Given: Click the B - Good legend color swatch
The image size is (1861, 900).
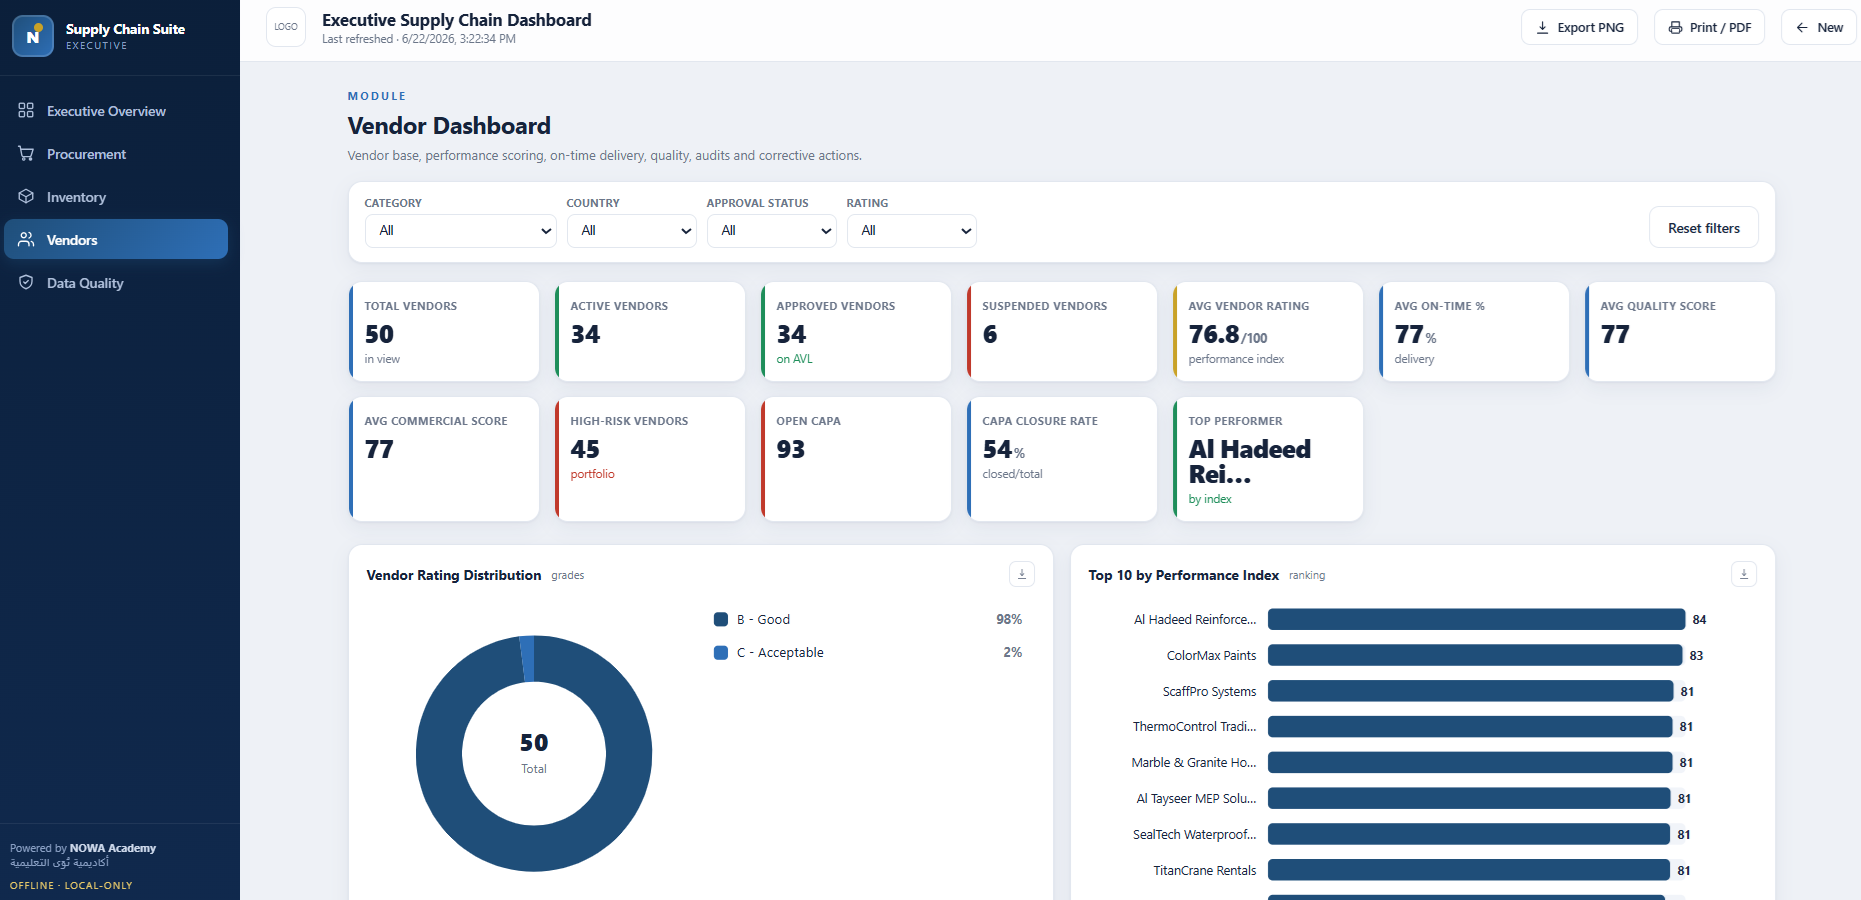Looking at the screenshot, I should pos(721,619).
